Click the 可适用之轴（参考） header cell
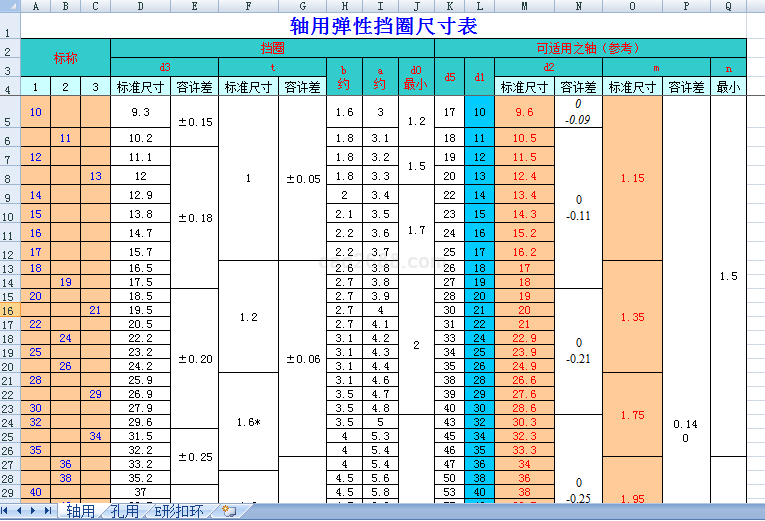 tap(589, 48)
